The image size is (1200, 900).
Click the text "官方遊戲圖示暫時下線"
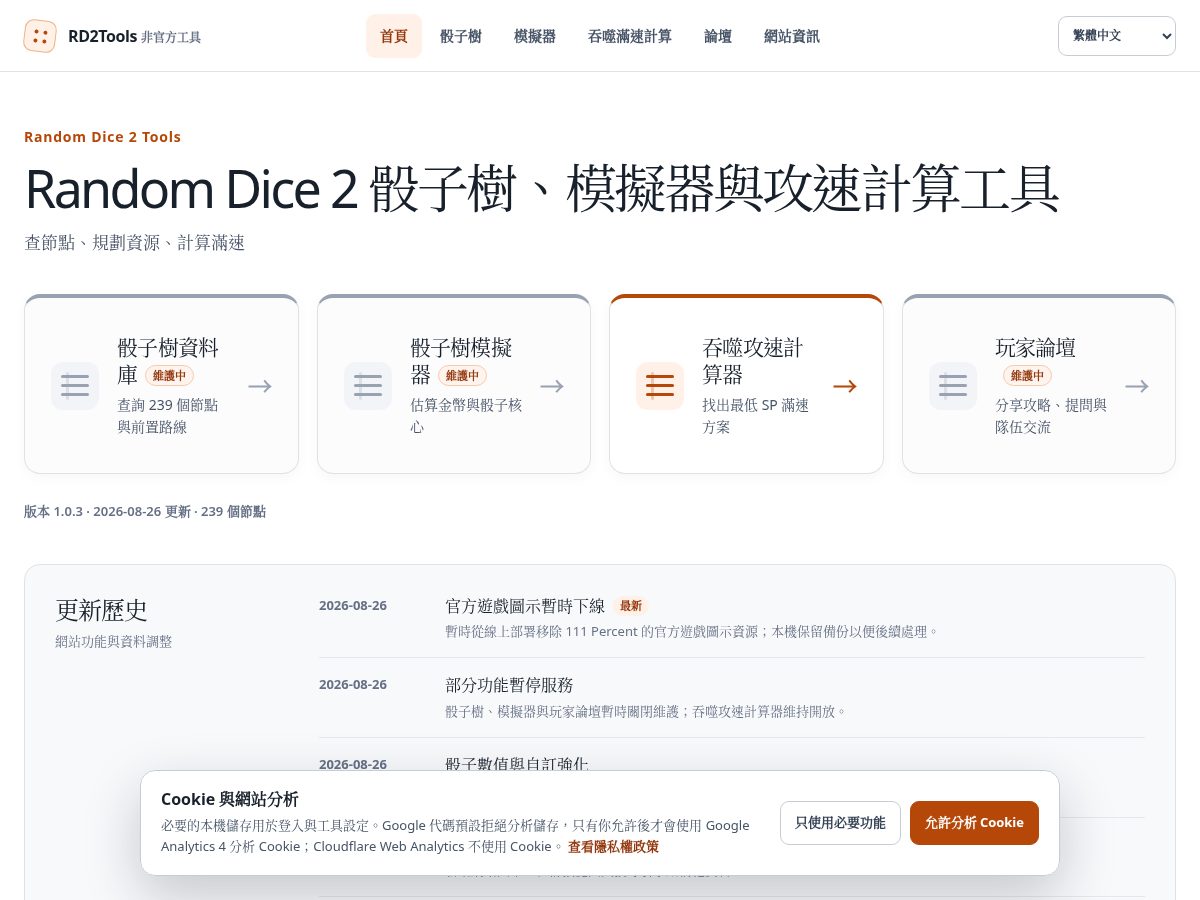coord(525,606)
